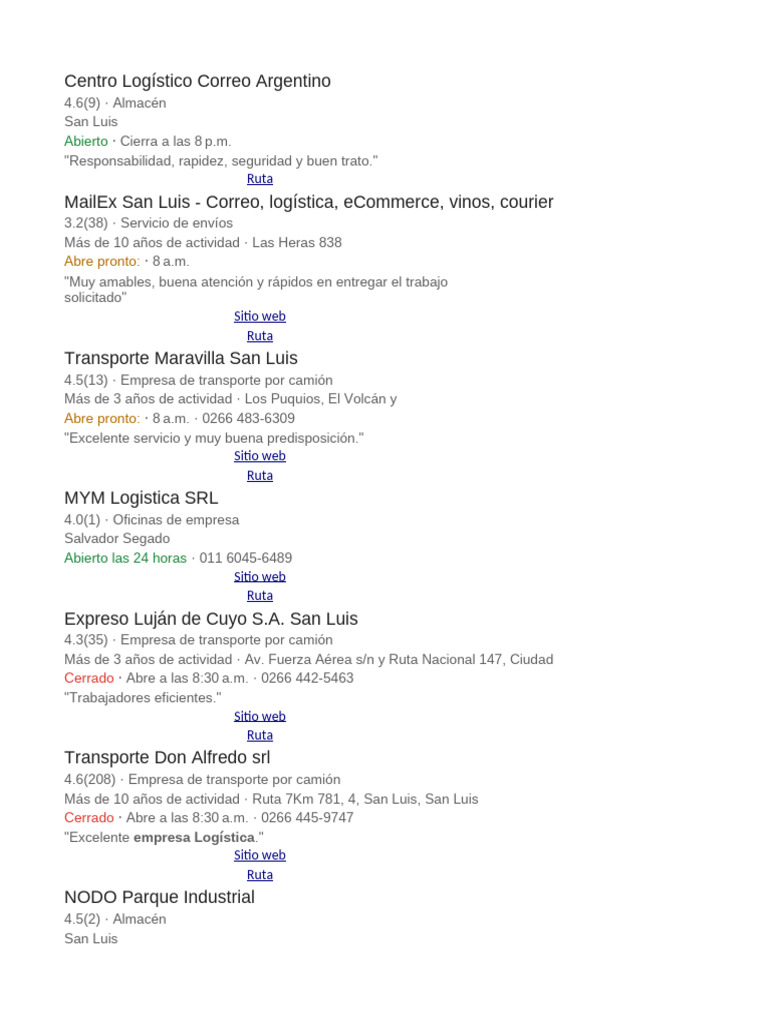The height and width of the screenshot is (1024, 768).
Task: Select Transporte Maravilla San Luis title
Action: (181, 359)
